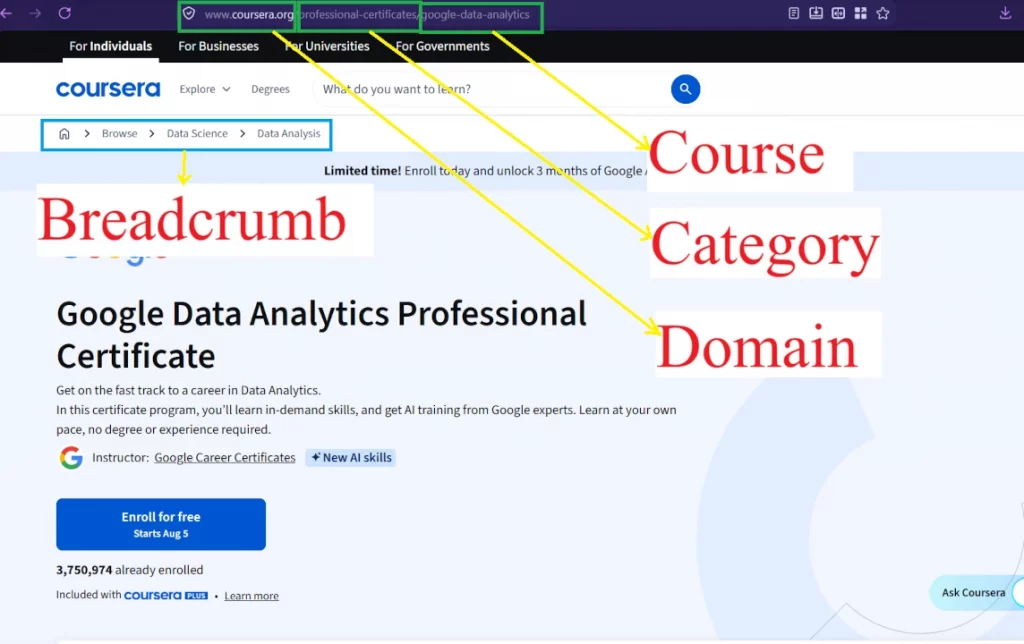Open the For Governments tab
The image size is (1024, 644).
pyautogui.click(x=442, y=46)
